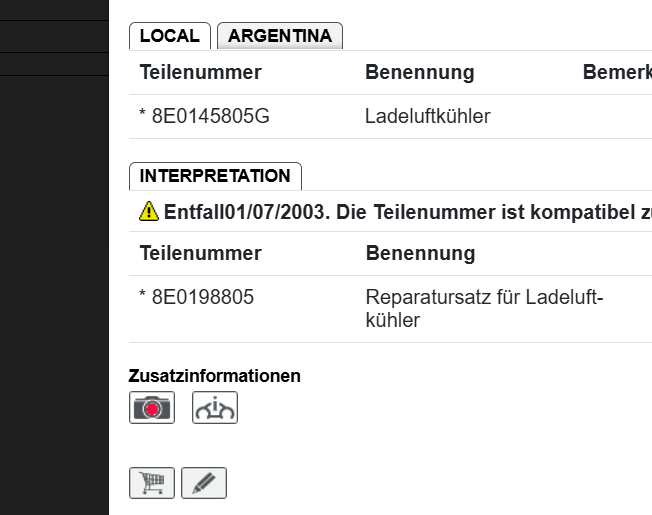Open the ARGENTINA tab
Image resolution: width=652 pixels, height=515 pixels.
click(x=280, y=36)
